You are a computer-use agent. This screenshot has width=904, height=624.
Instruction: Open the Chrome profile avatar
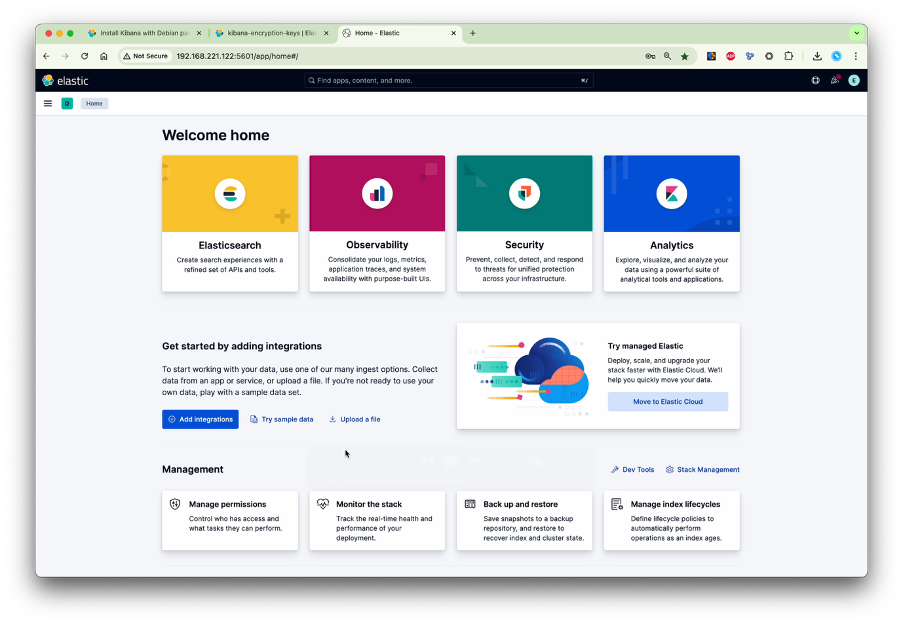(x=837, y=56)
